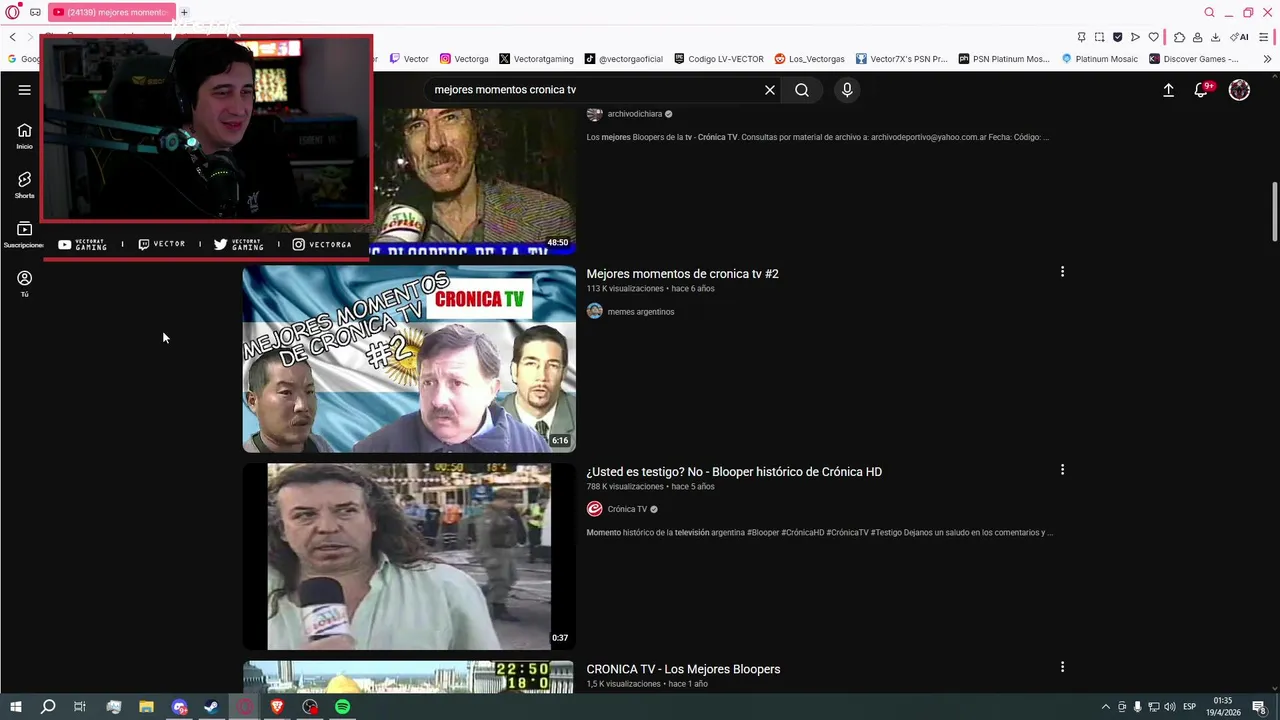Screen dimensions: 1280x720
Task: Open the Tú profile section
Action: pos(24,284)
